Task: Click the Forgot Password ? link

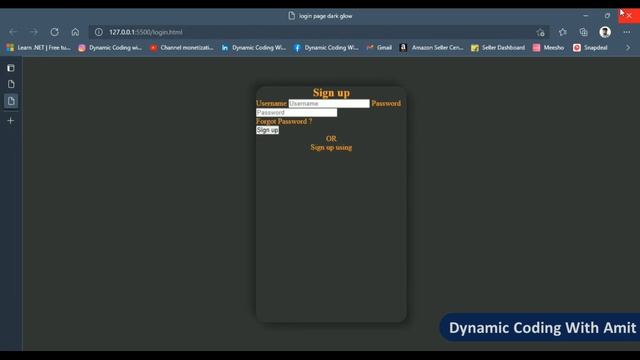Action: click(284, 121)
